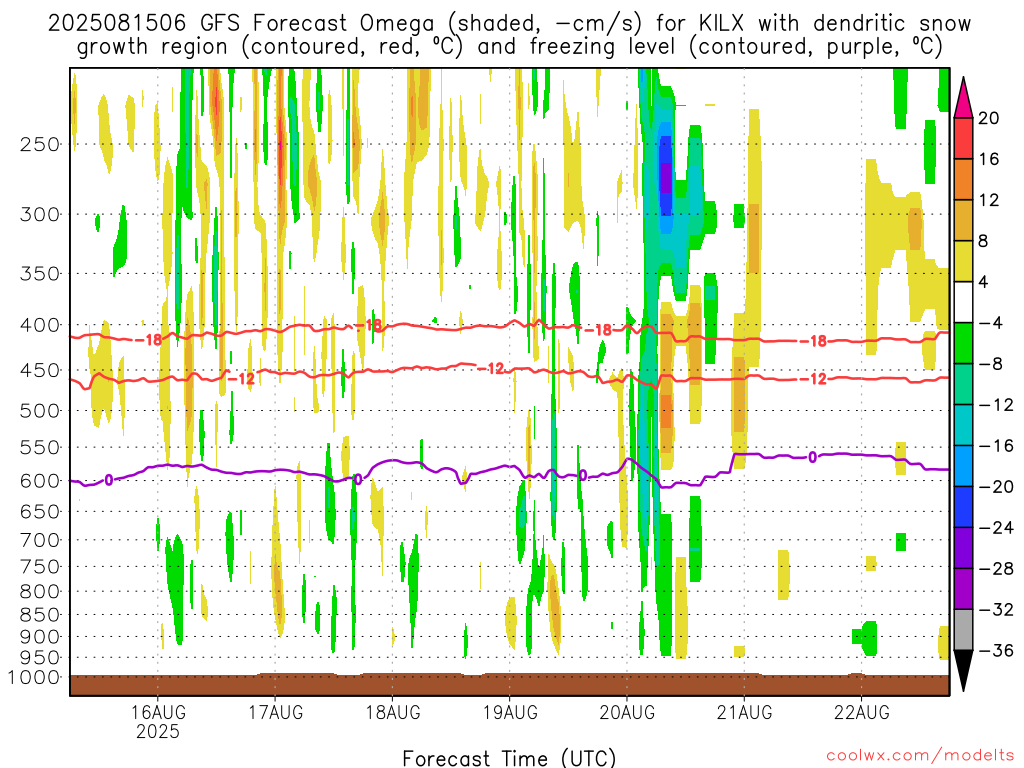Click the white -4 to 4 colorbar segment
This screenshot has height=768, width=1024.
coord(963,302)
